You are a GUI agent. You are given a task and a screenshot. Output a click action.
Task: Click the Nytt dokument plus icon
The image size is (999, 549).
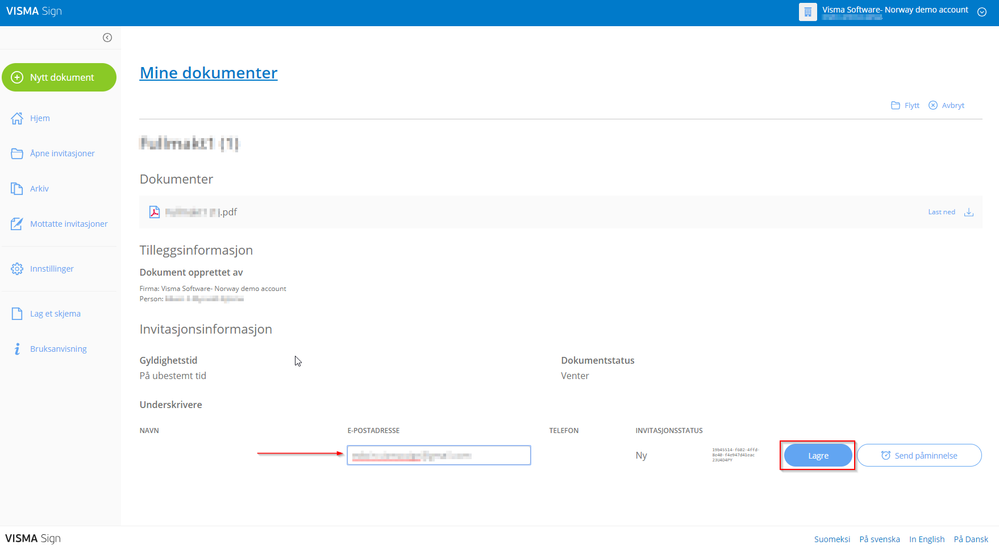click(17, 77)
